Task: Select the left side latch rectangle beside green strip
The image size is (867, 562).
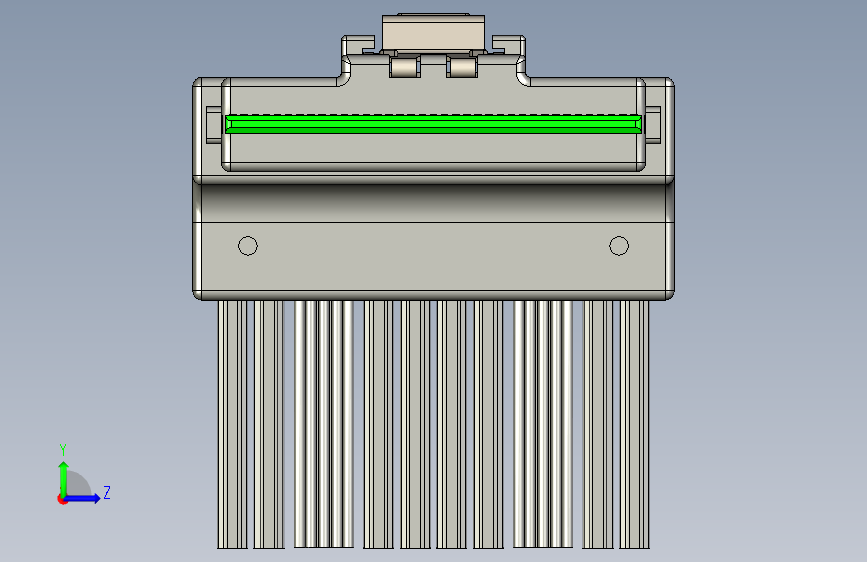Action: tap(213, 125)
